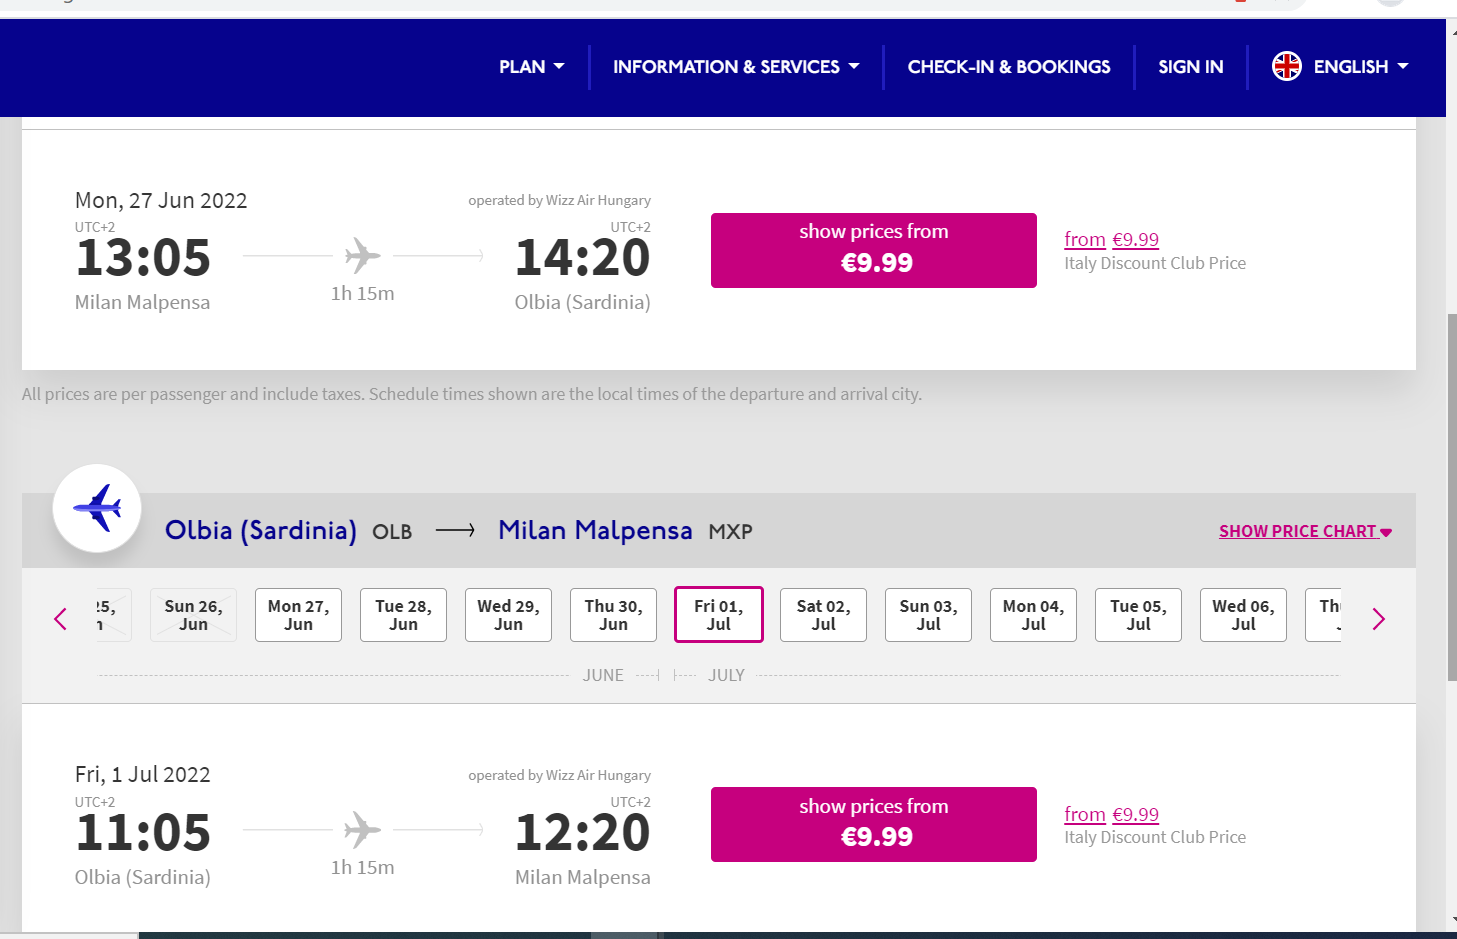Click the grey plane on 11:05 flight
This screenshot has width=1457, height=939.
tap(363, 830)
